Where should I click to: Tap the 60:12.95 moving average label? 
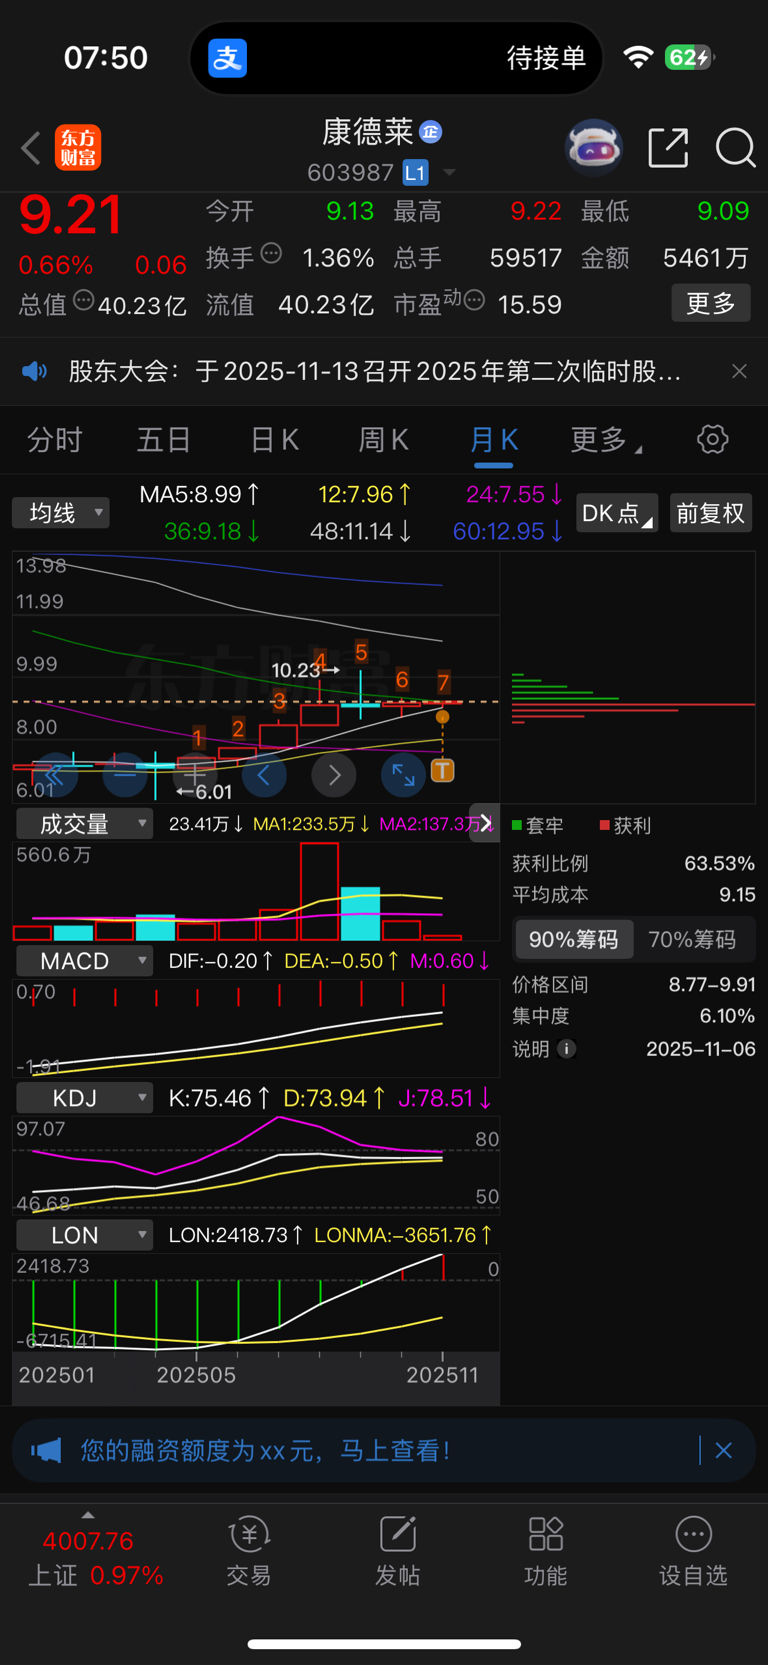tap(508, 531)
